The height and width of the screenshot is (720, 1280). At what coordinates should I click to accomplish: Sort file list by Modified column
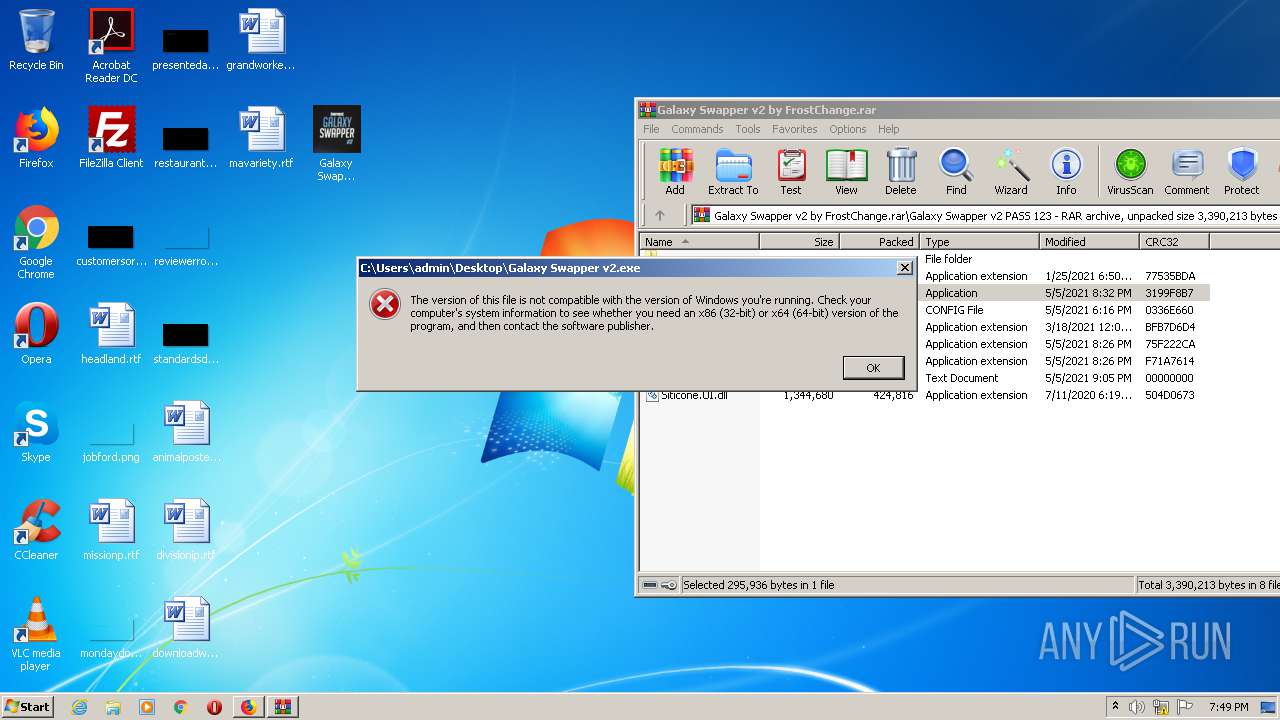(1089, 242)
